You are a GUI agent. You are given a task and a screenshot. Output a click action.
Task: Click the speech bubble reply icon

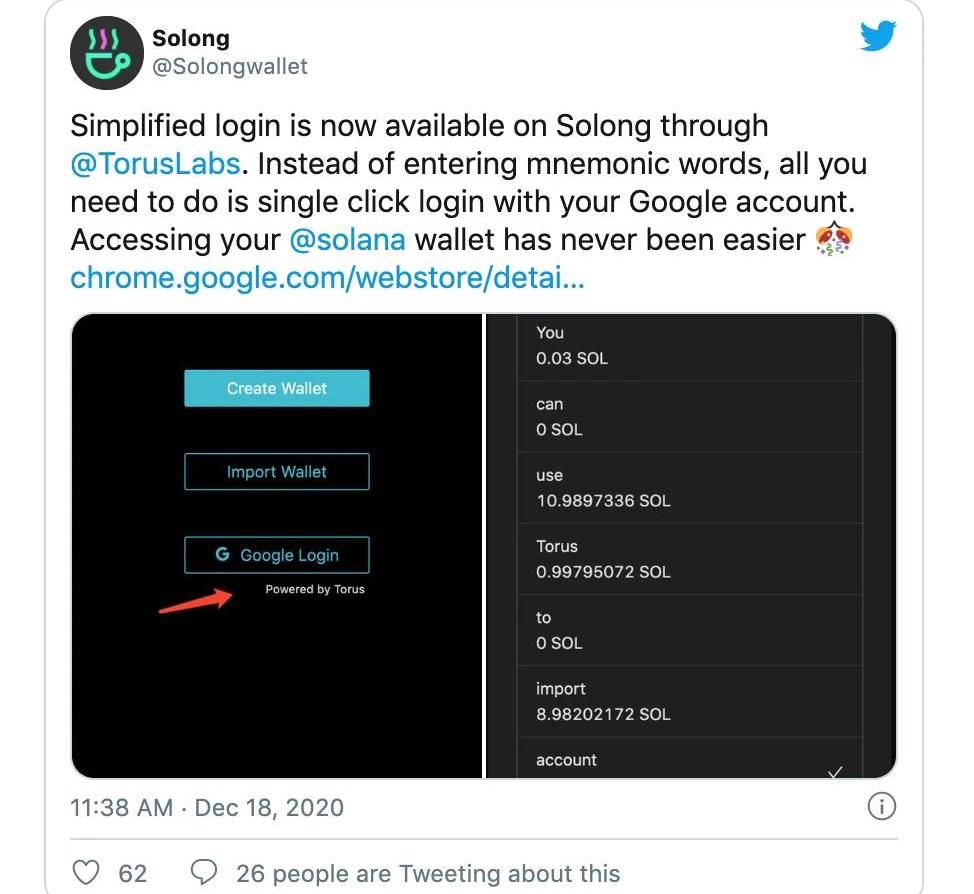tap(203, 872)
